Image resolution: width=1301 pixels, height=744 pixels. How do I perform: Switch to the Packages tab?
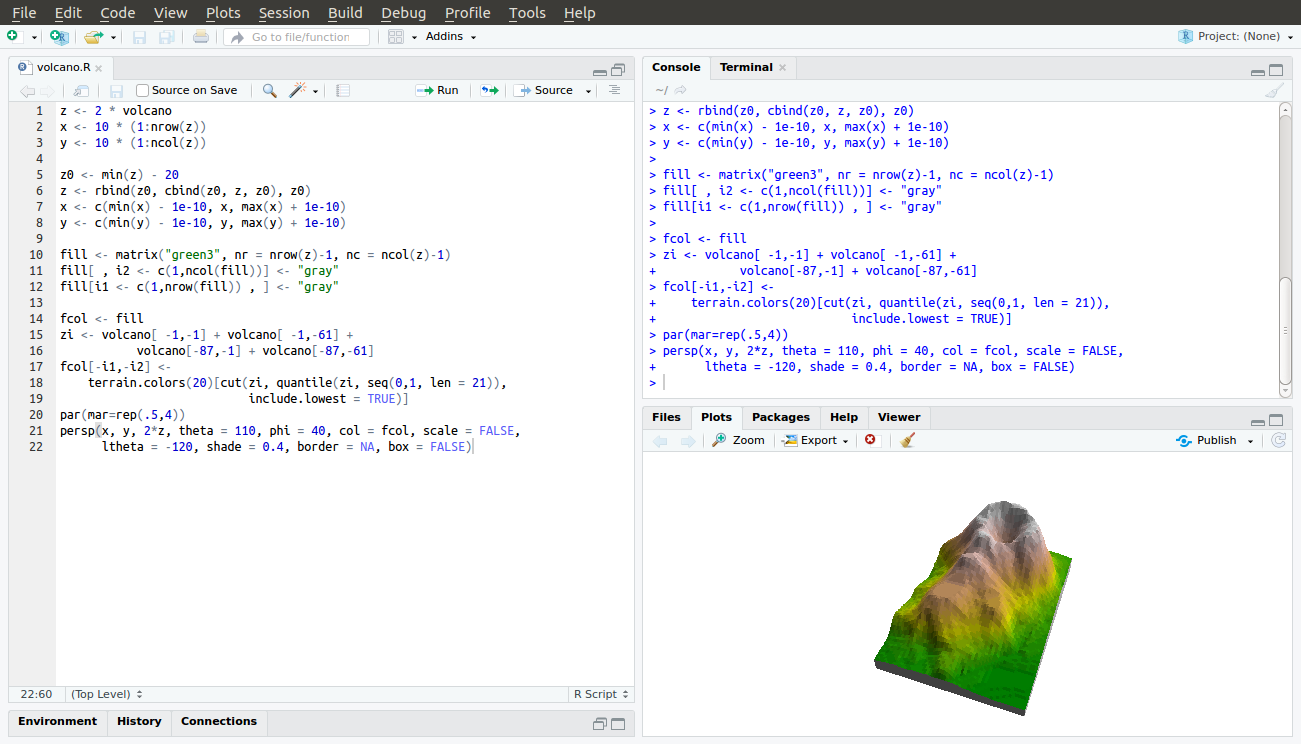click(780, 417)
